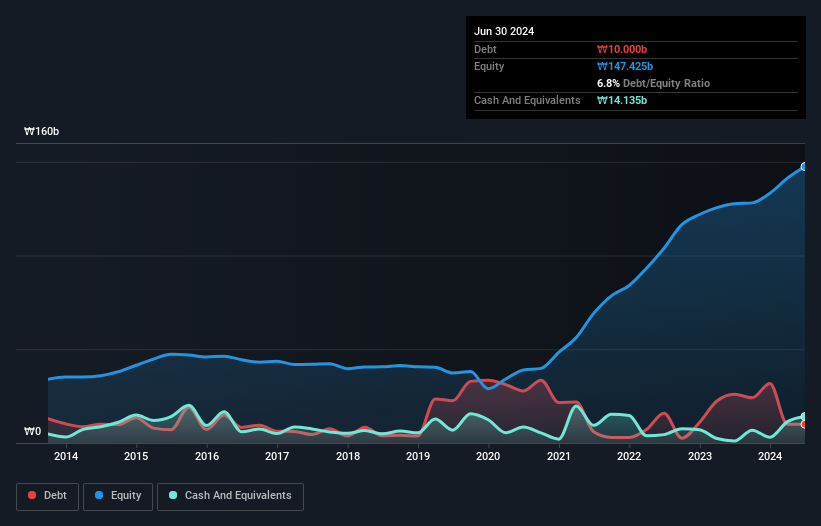
Task: Click the Equity row label in tooltip
Action: click(489, 66)
